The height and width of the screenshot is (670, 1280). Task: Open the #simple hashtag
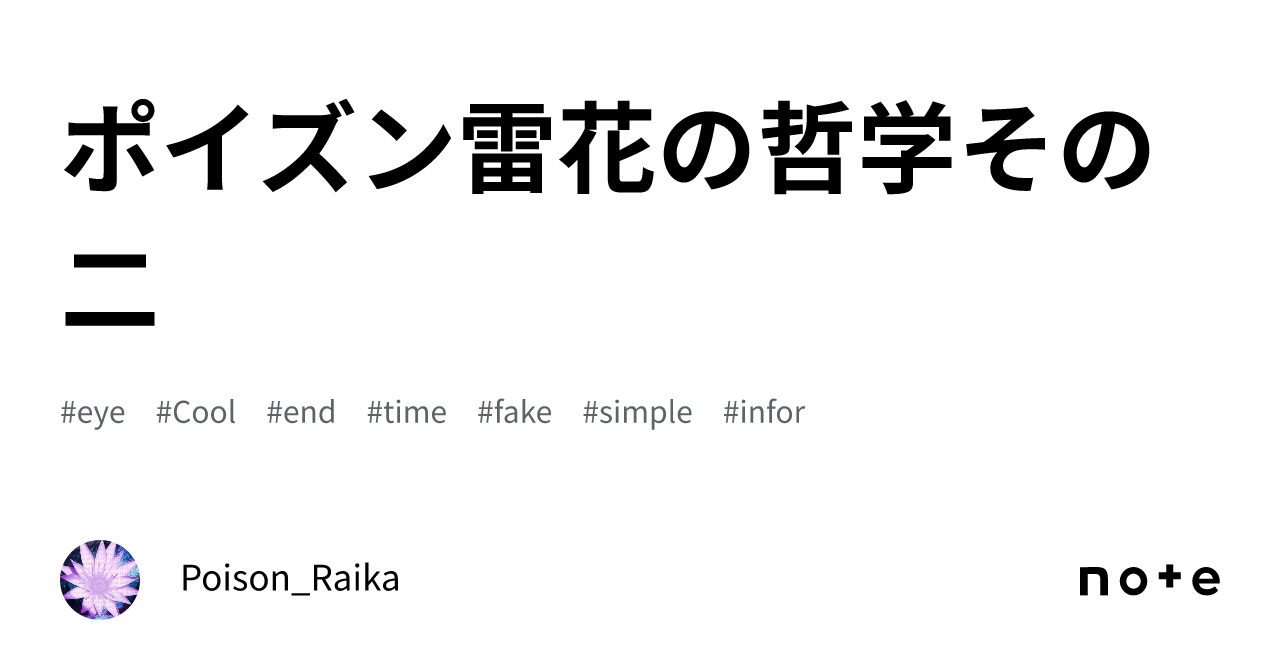click(638, 413)
